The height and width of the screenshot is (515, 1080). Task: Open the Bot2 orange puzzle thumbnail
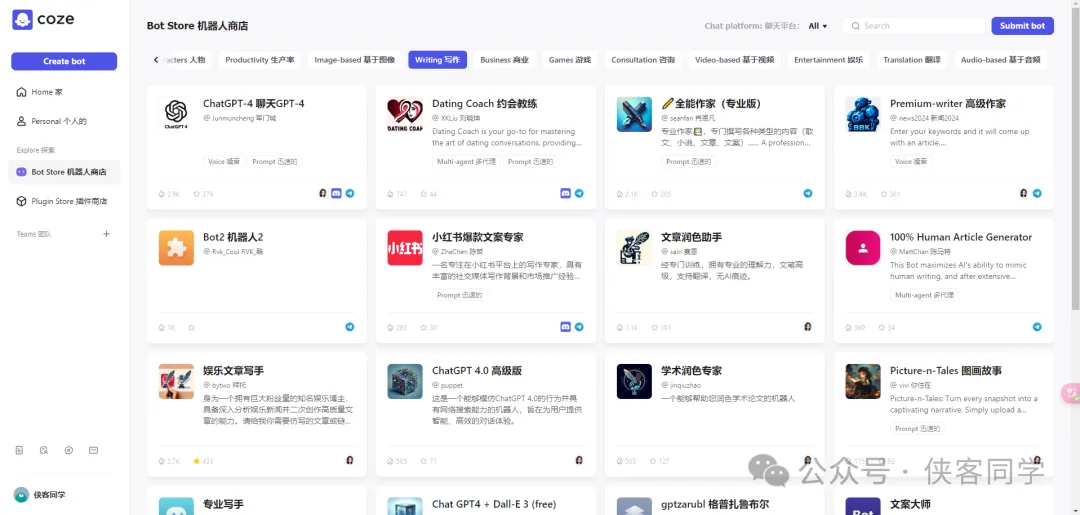[176, 248]
